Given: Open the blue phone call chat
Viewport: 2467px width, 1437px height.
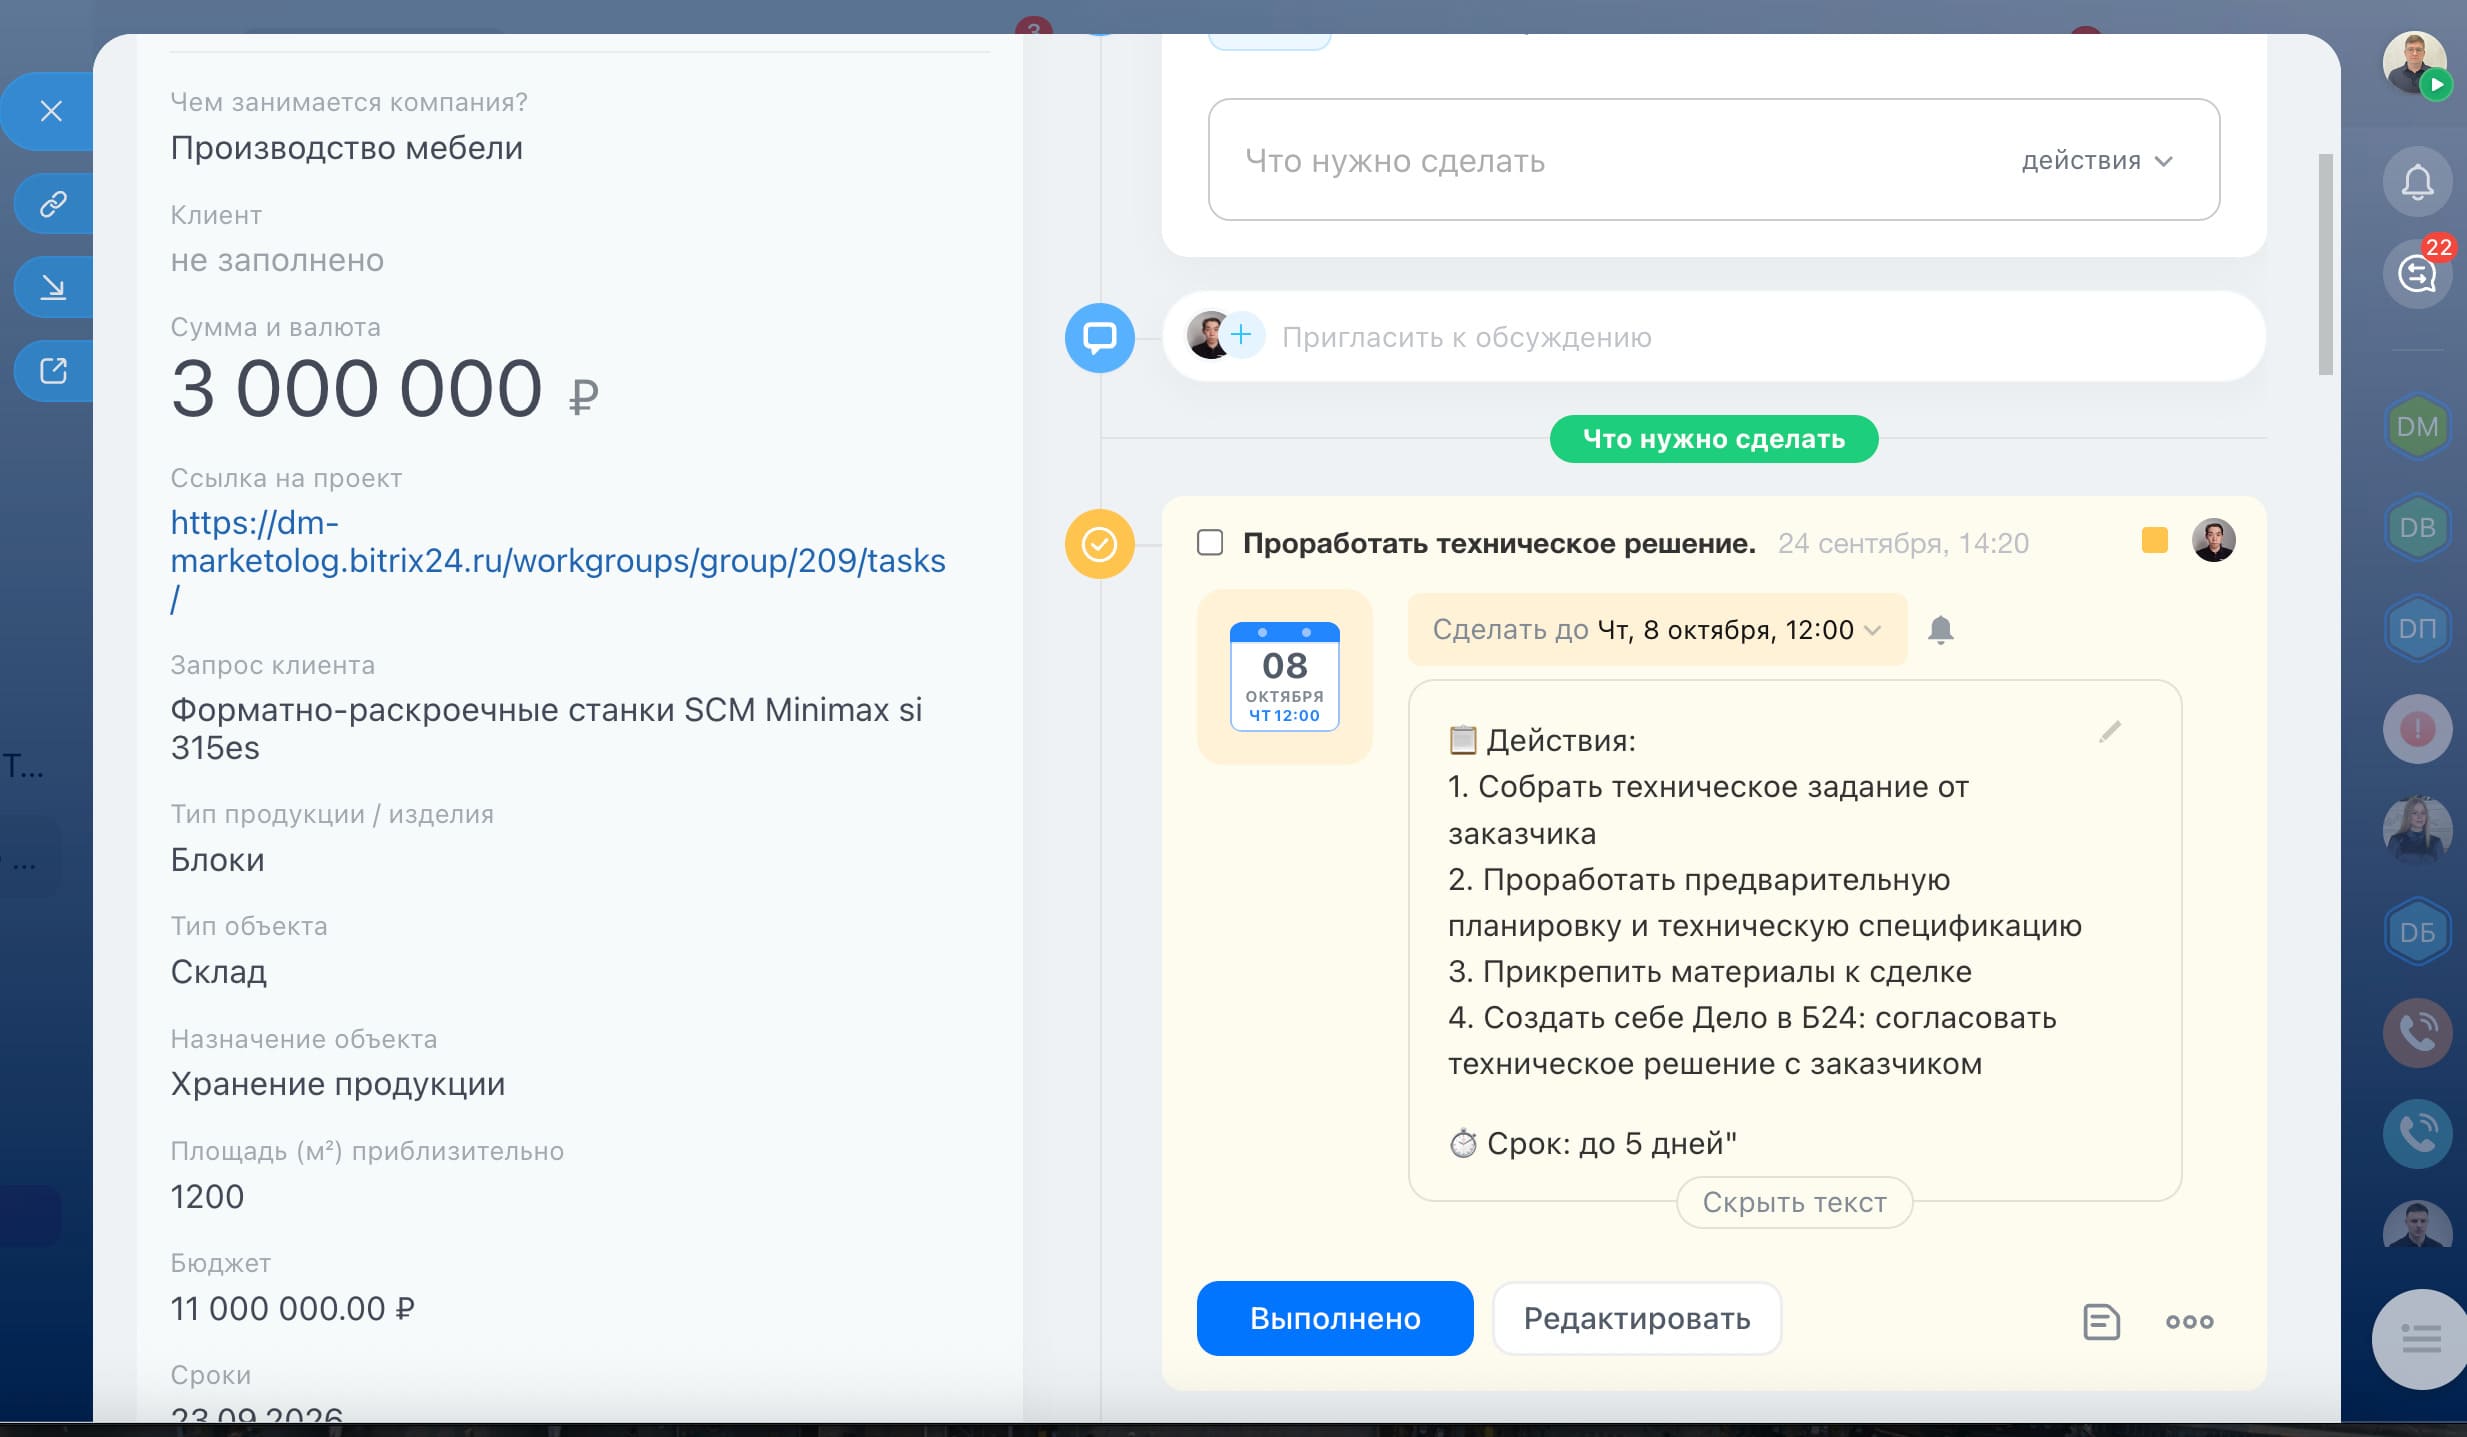Looking at the screenshot, I should [2417, 1134].
